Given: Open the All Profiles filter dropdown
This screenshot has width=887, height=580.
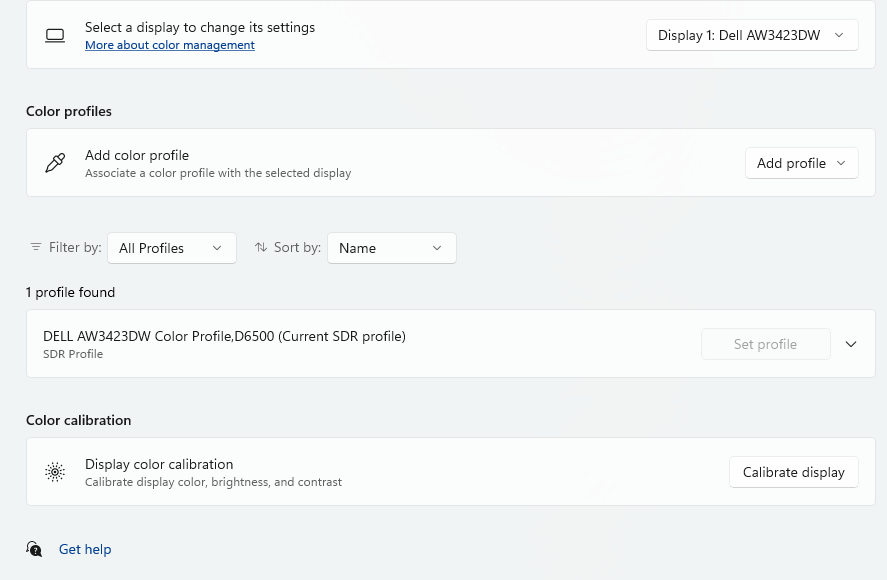Looking at the screenshot, I should (171, 248).
